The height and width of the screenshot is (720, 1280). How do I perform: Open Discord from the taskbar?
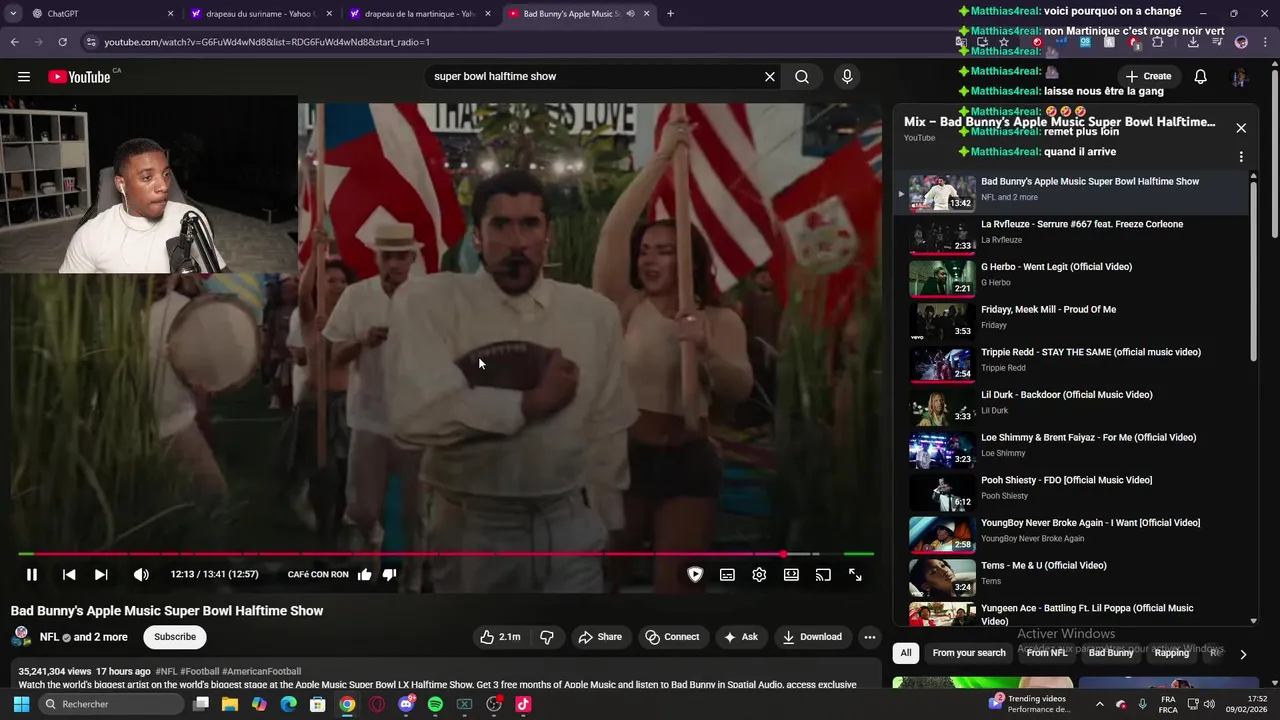406,704
